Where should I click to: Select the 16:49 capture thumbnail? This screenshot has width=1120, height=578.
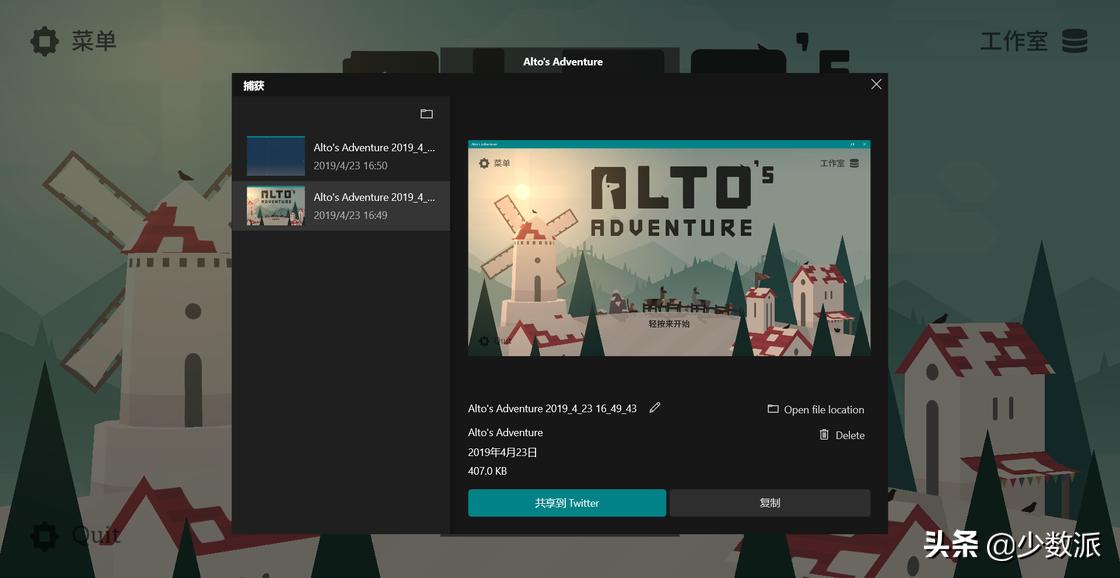(276, 206)
